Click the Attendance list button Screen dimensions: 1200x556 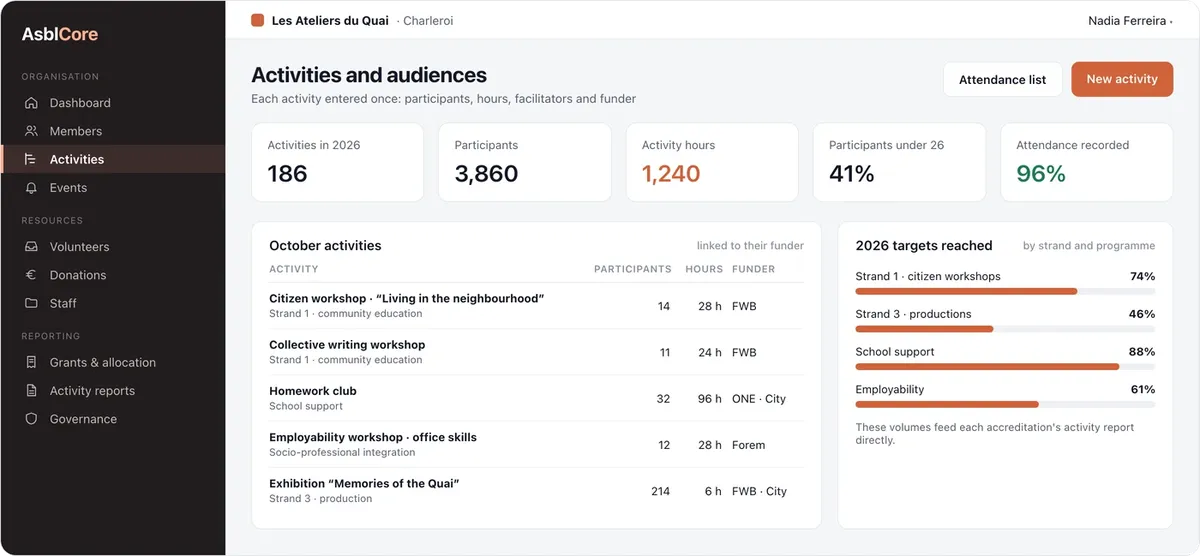coord(1002,79)
